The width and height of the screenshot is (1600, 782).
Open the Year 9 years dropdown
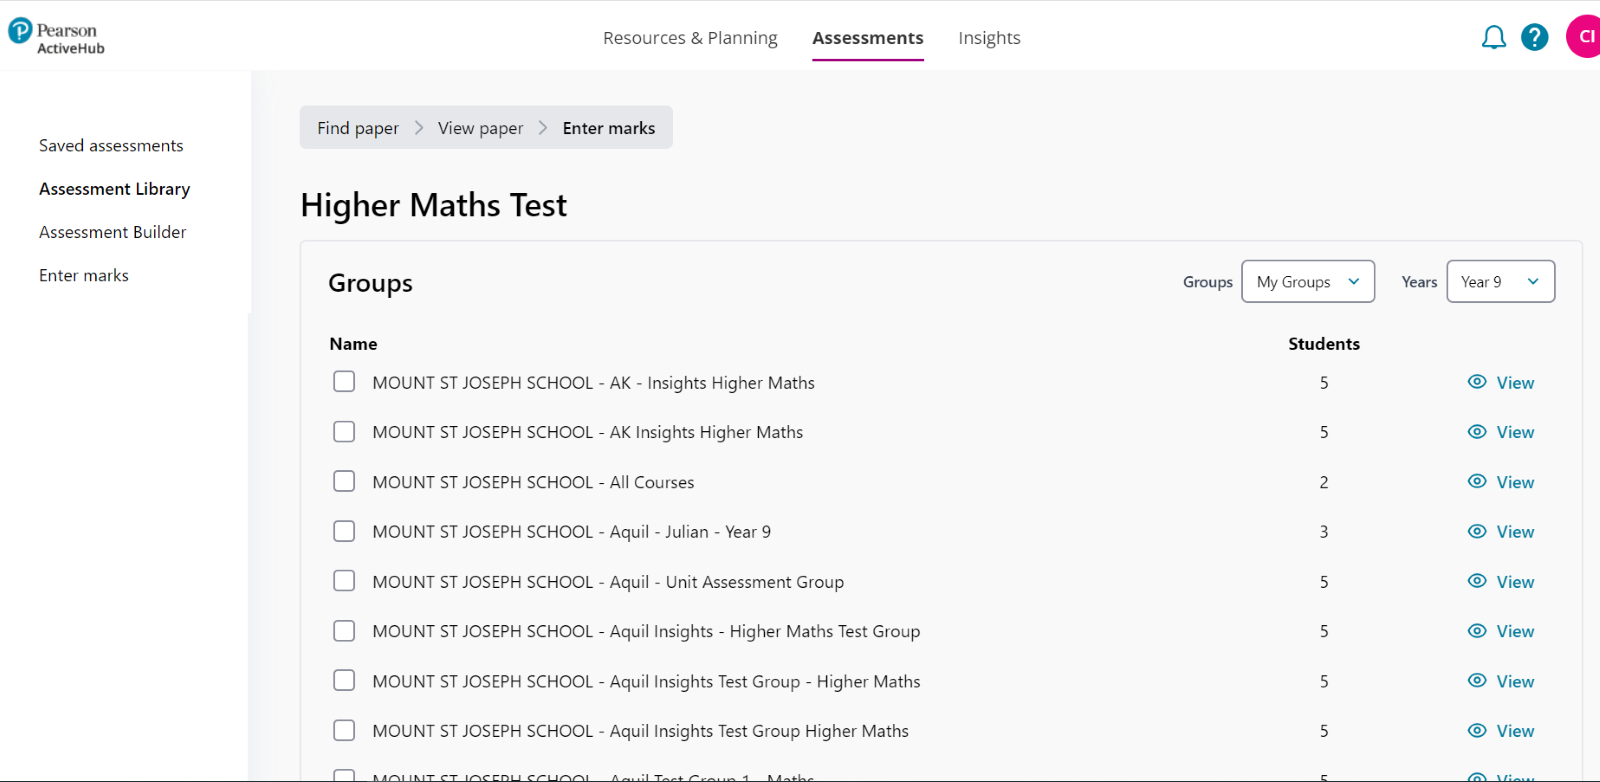point(1500,282)
